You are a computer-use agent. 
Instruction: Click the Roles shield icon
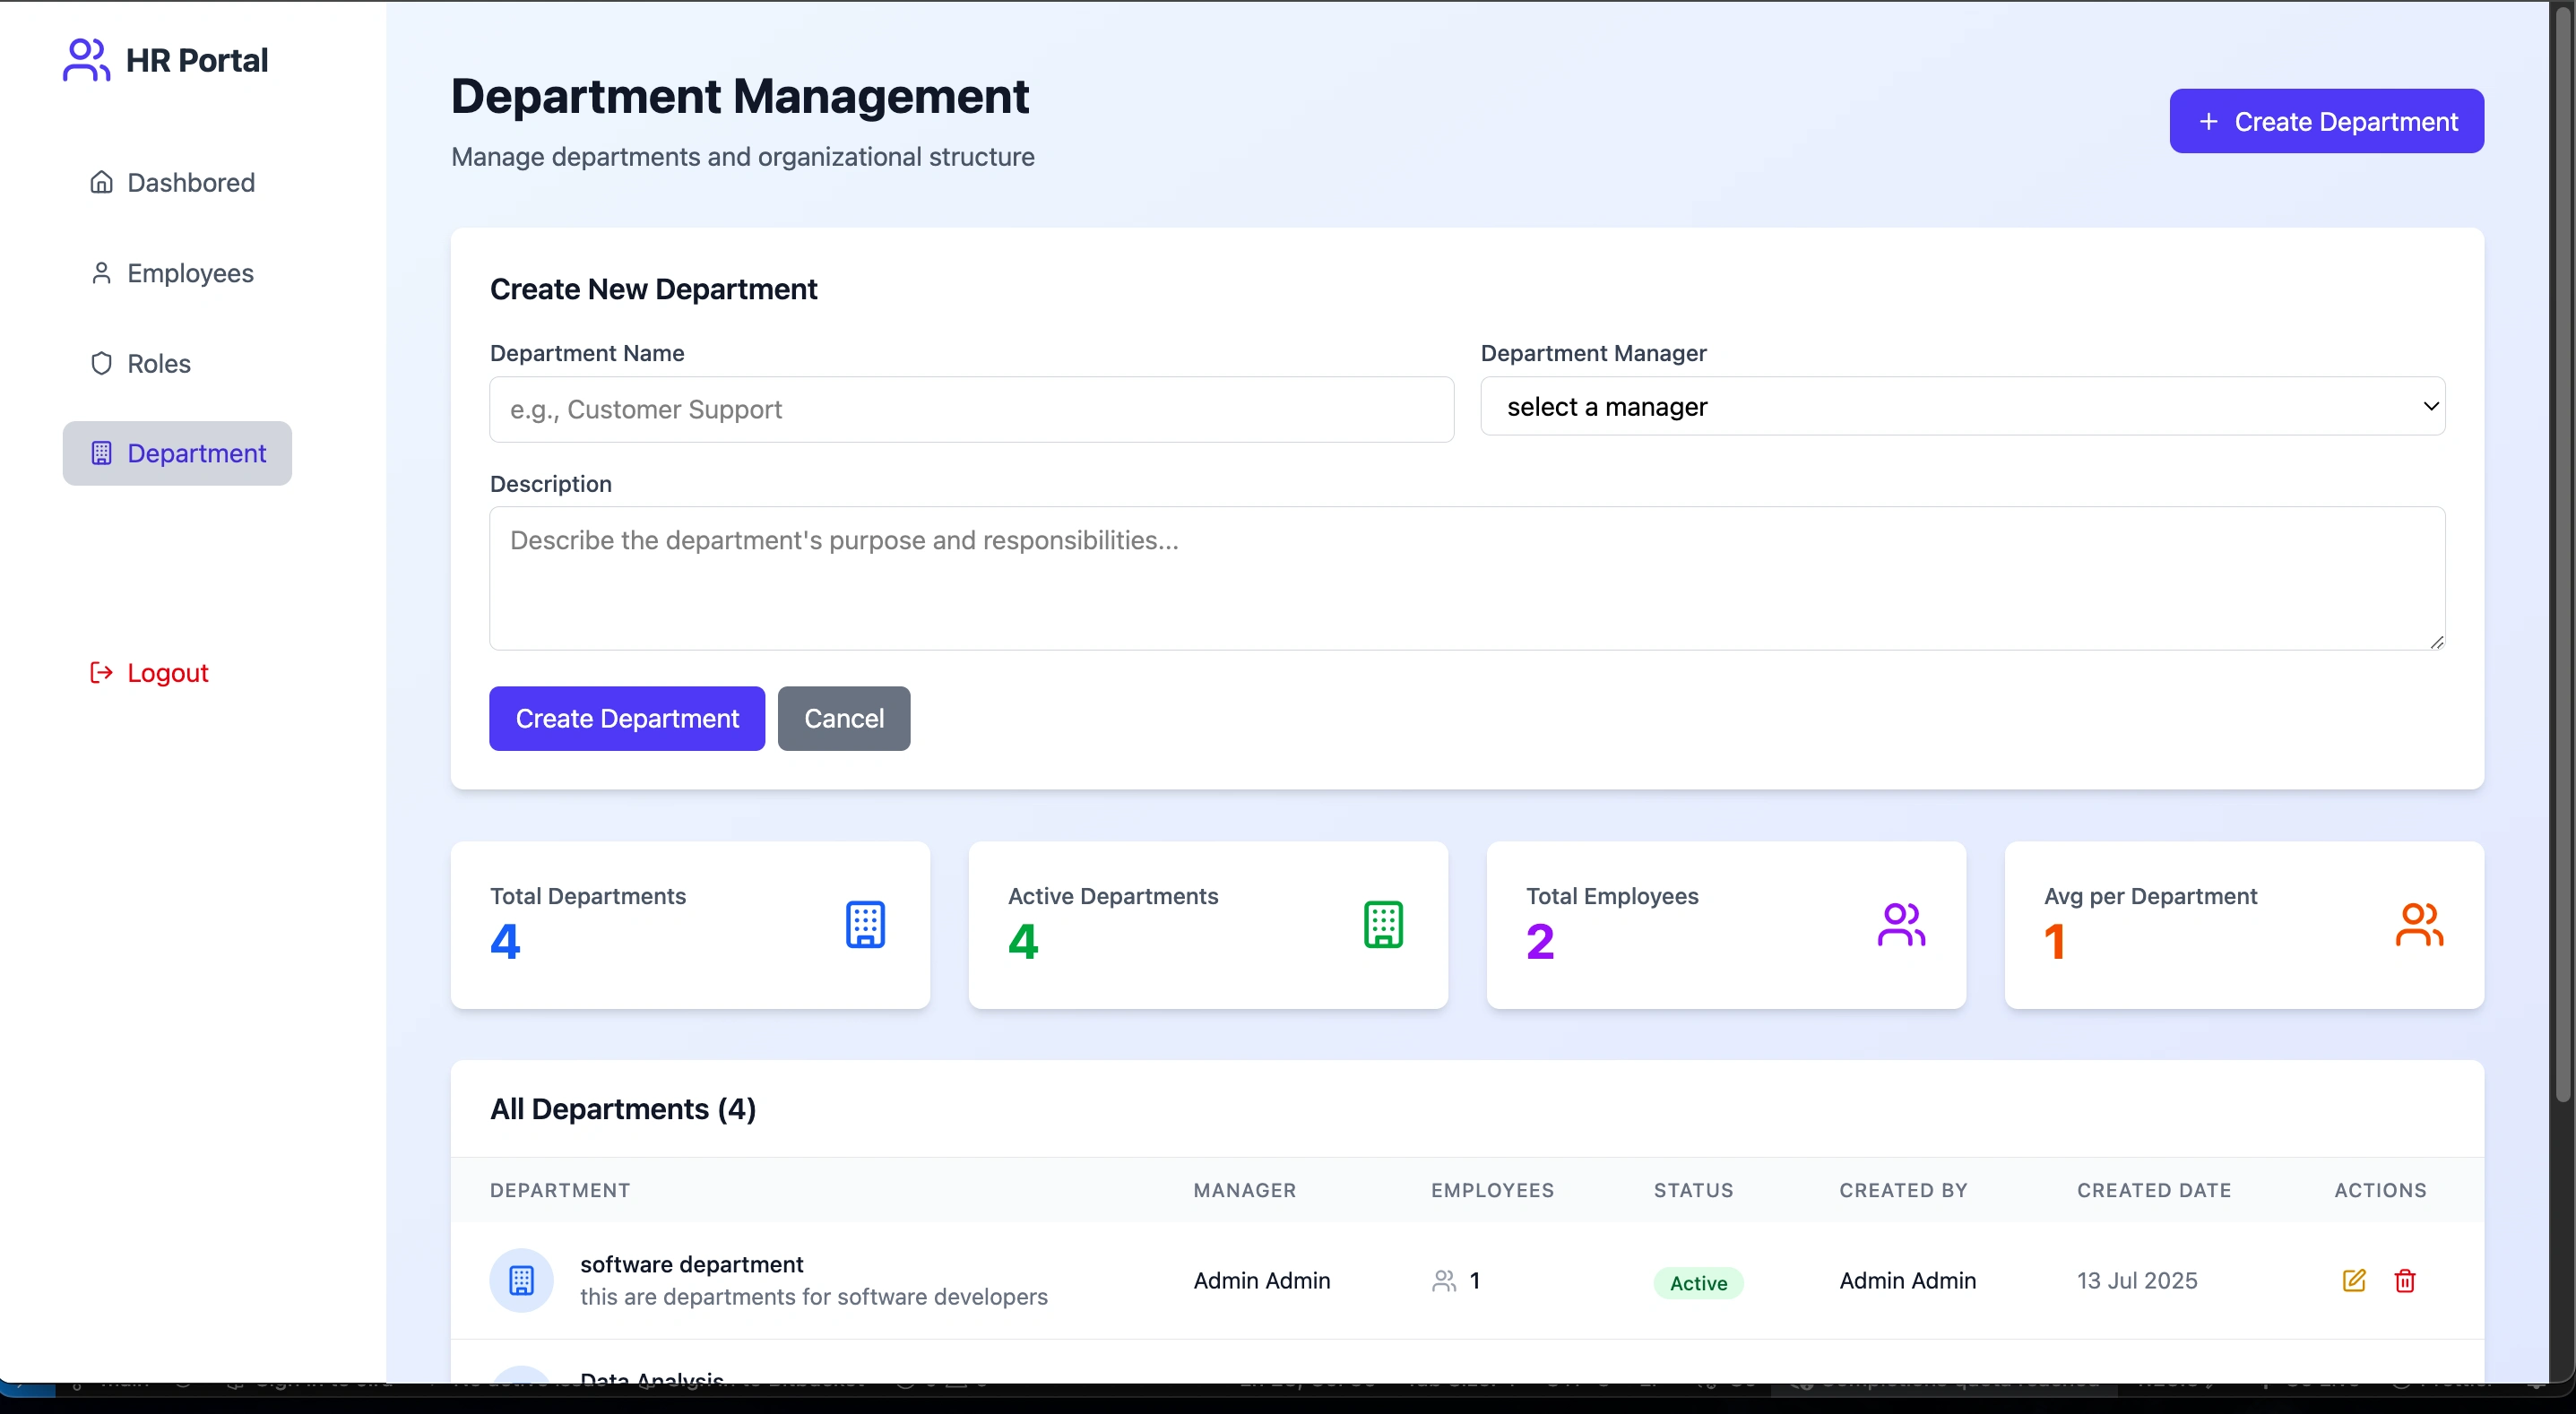pyautogui.click(x=101, y=363)
